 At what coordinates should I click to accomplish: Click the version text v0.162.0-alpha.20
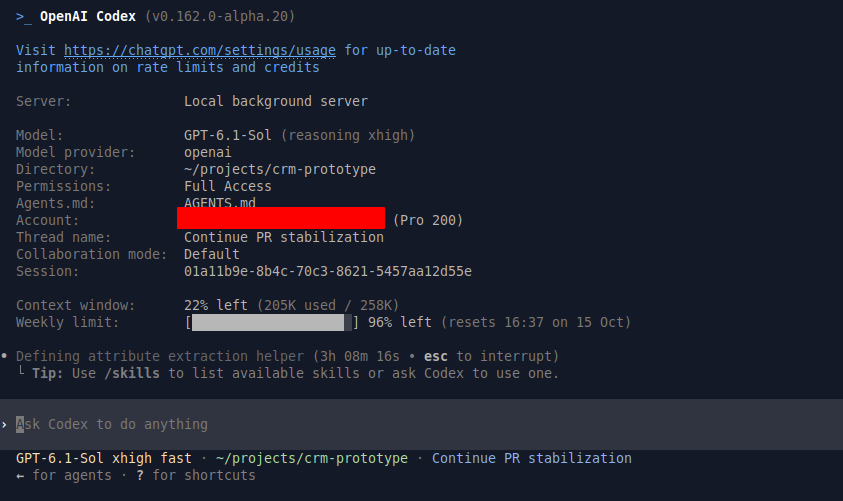pyautogui.click(x=220, y=17)
